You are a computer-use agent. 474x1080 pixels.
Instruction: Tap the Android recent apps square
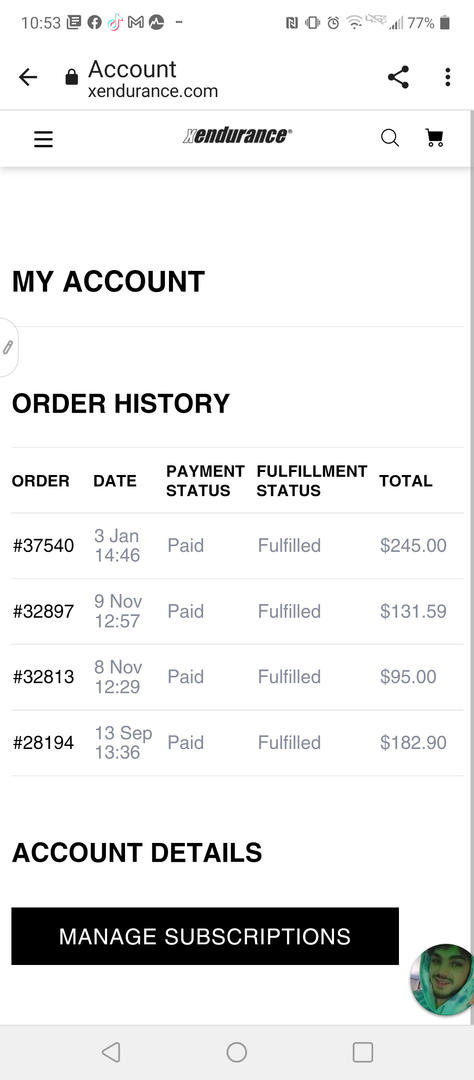point(362,1052)
